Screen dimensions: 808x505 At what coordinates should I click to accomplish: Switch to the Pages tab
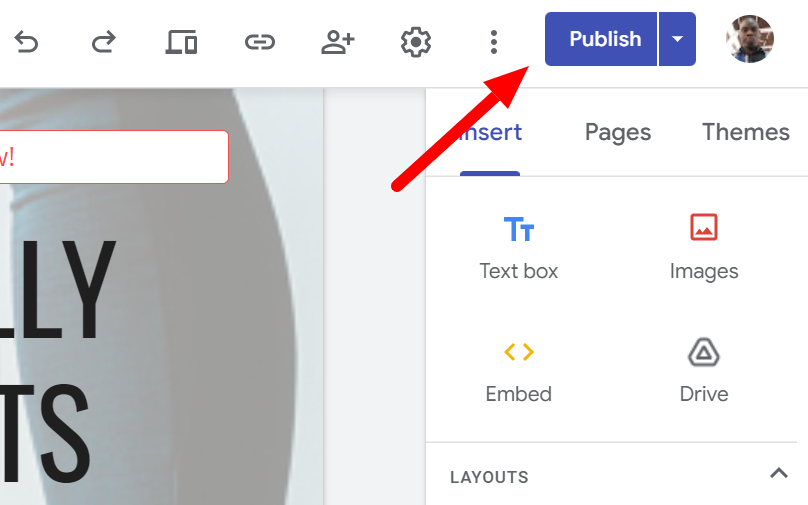pyautogui.click(x=618, y=133)
